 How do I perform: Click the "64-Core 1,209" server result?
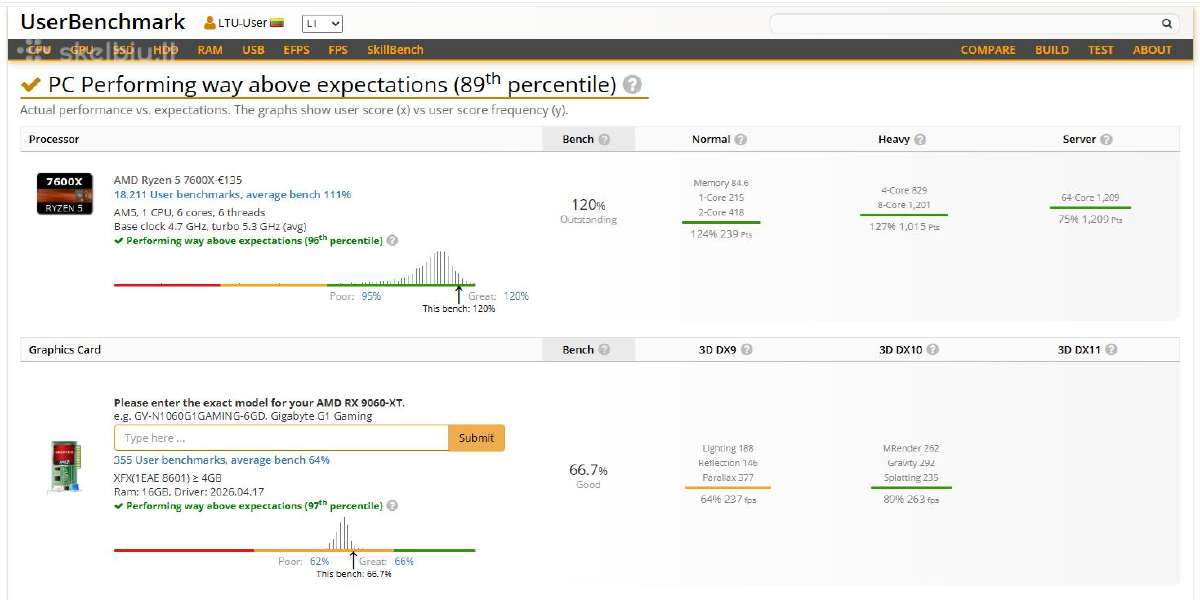pyautogui.click(x=1090, y=198)
